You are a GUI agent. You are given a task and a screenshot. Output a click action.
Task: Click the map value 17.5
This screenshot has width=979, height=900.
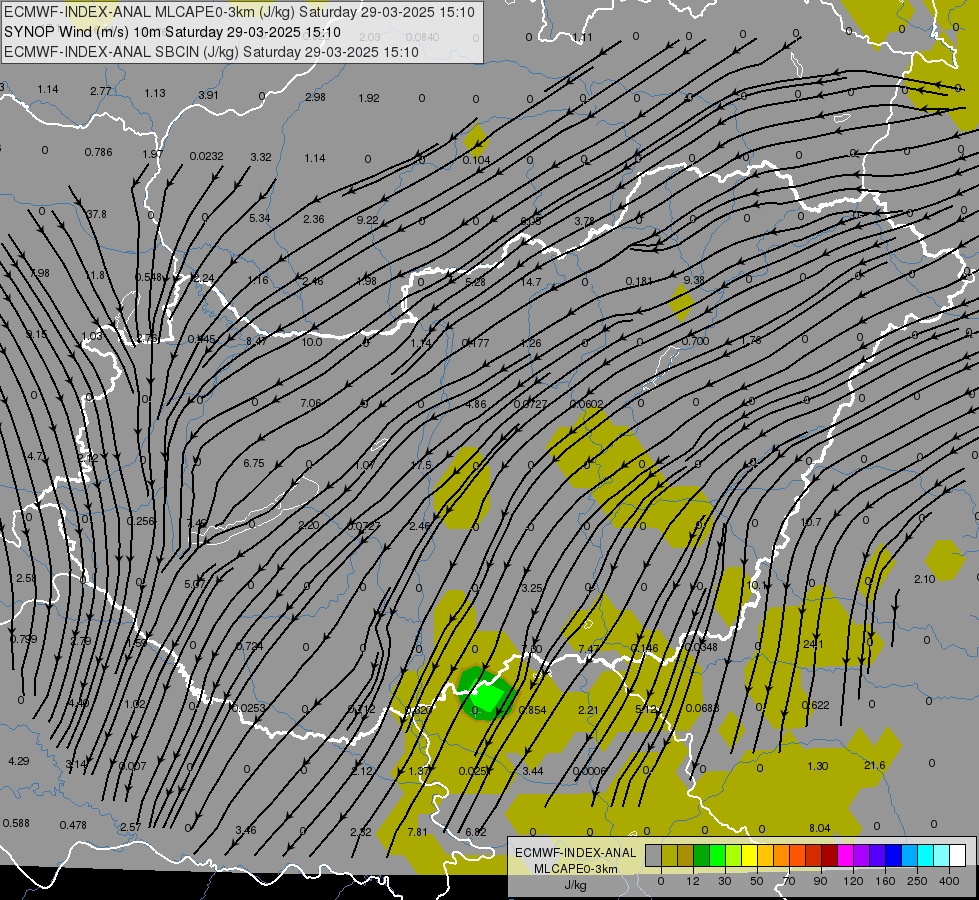tap(421, 465)
